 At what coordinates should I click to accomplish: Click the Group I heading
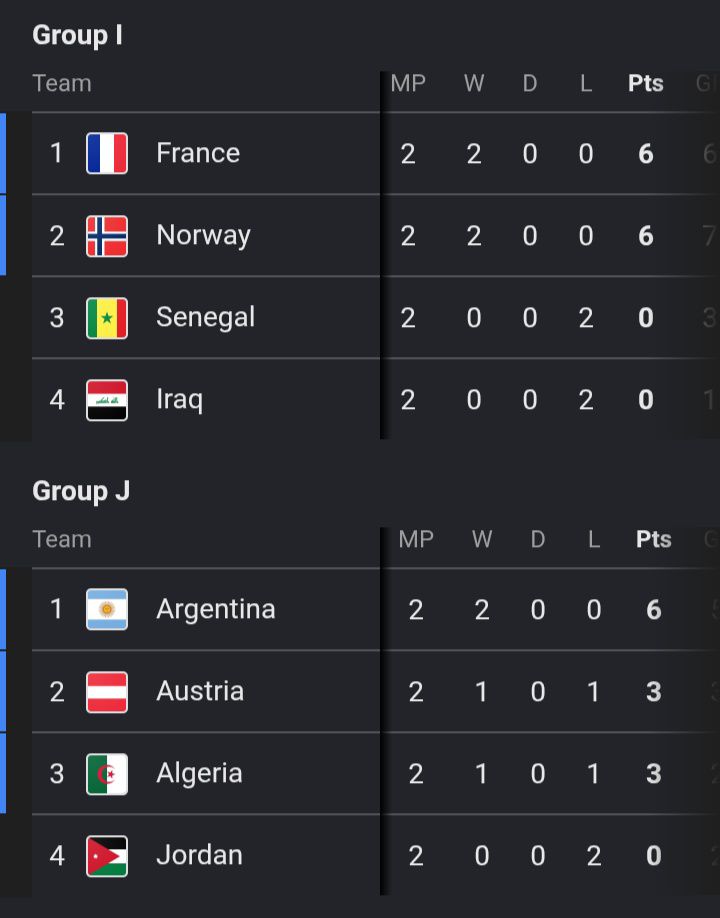[x=77, y=35]
